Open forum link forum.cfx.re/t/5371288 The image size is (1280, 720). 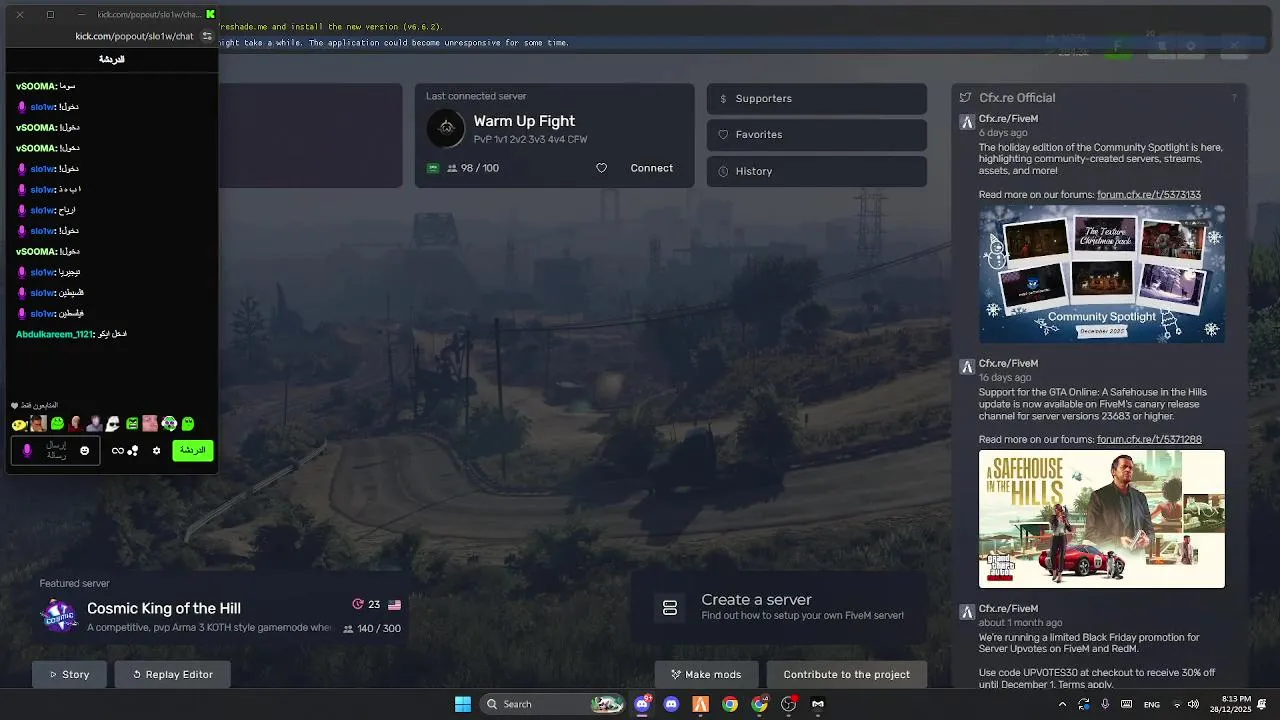[1149, 439]
